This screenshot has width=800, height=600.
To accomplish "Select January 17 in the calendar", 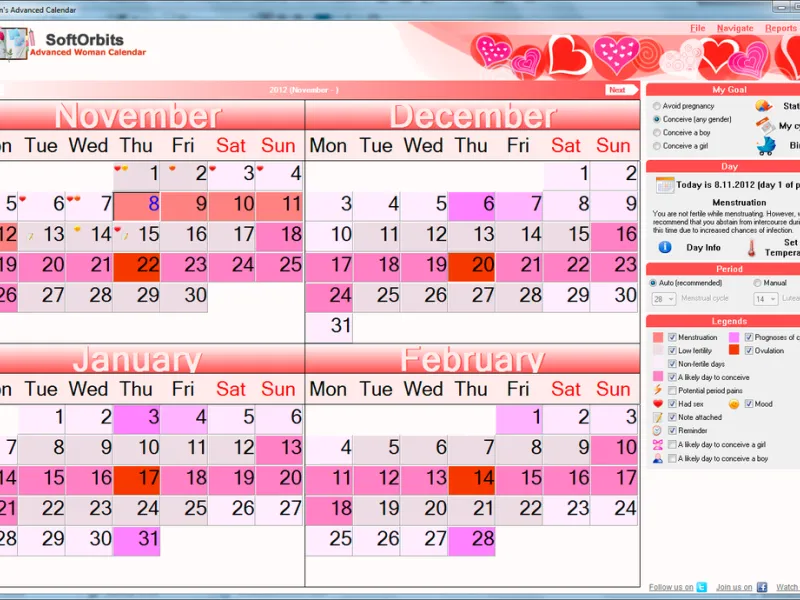I will [137, 480].
